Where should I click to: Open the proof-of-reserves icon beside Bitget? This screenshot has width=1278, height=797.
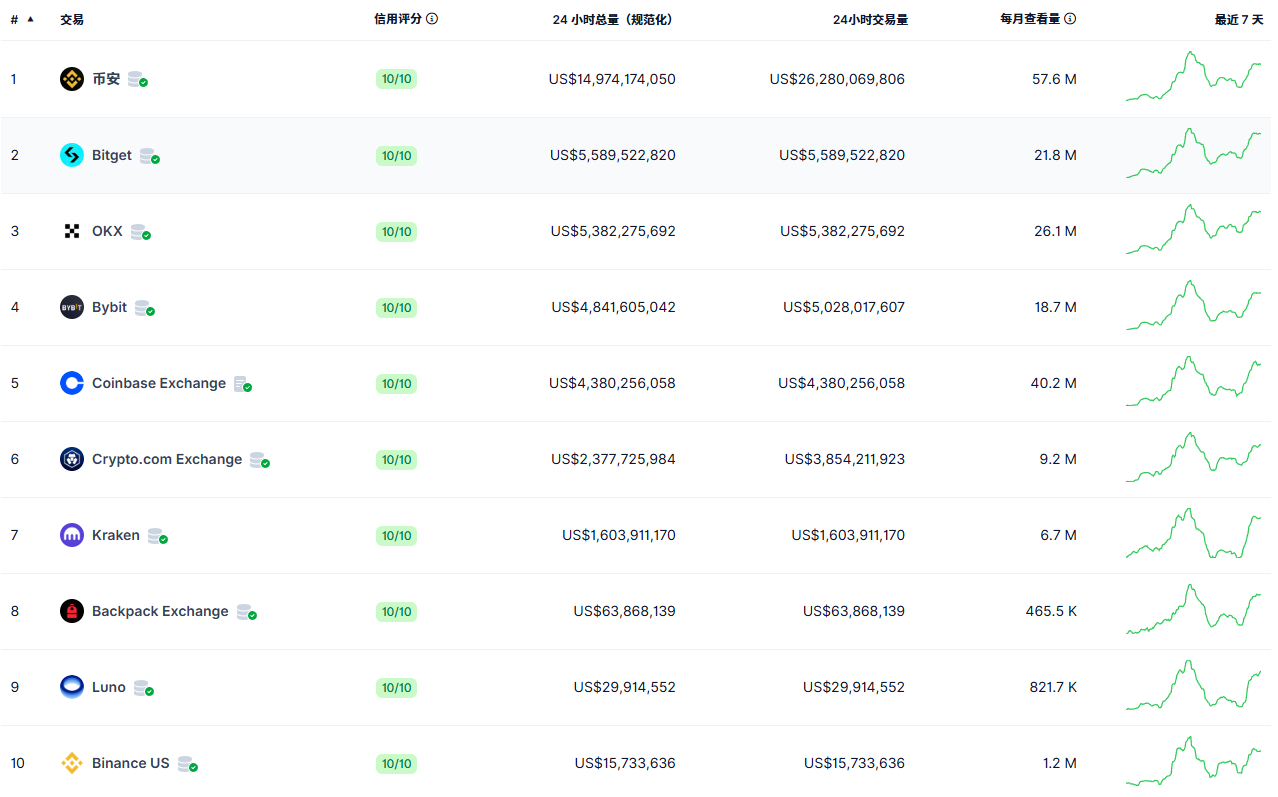click(x=150, y=156)
